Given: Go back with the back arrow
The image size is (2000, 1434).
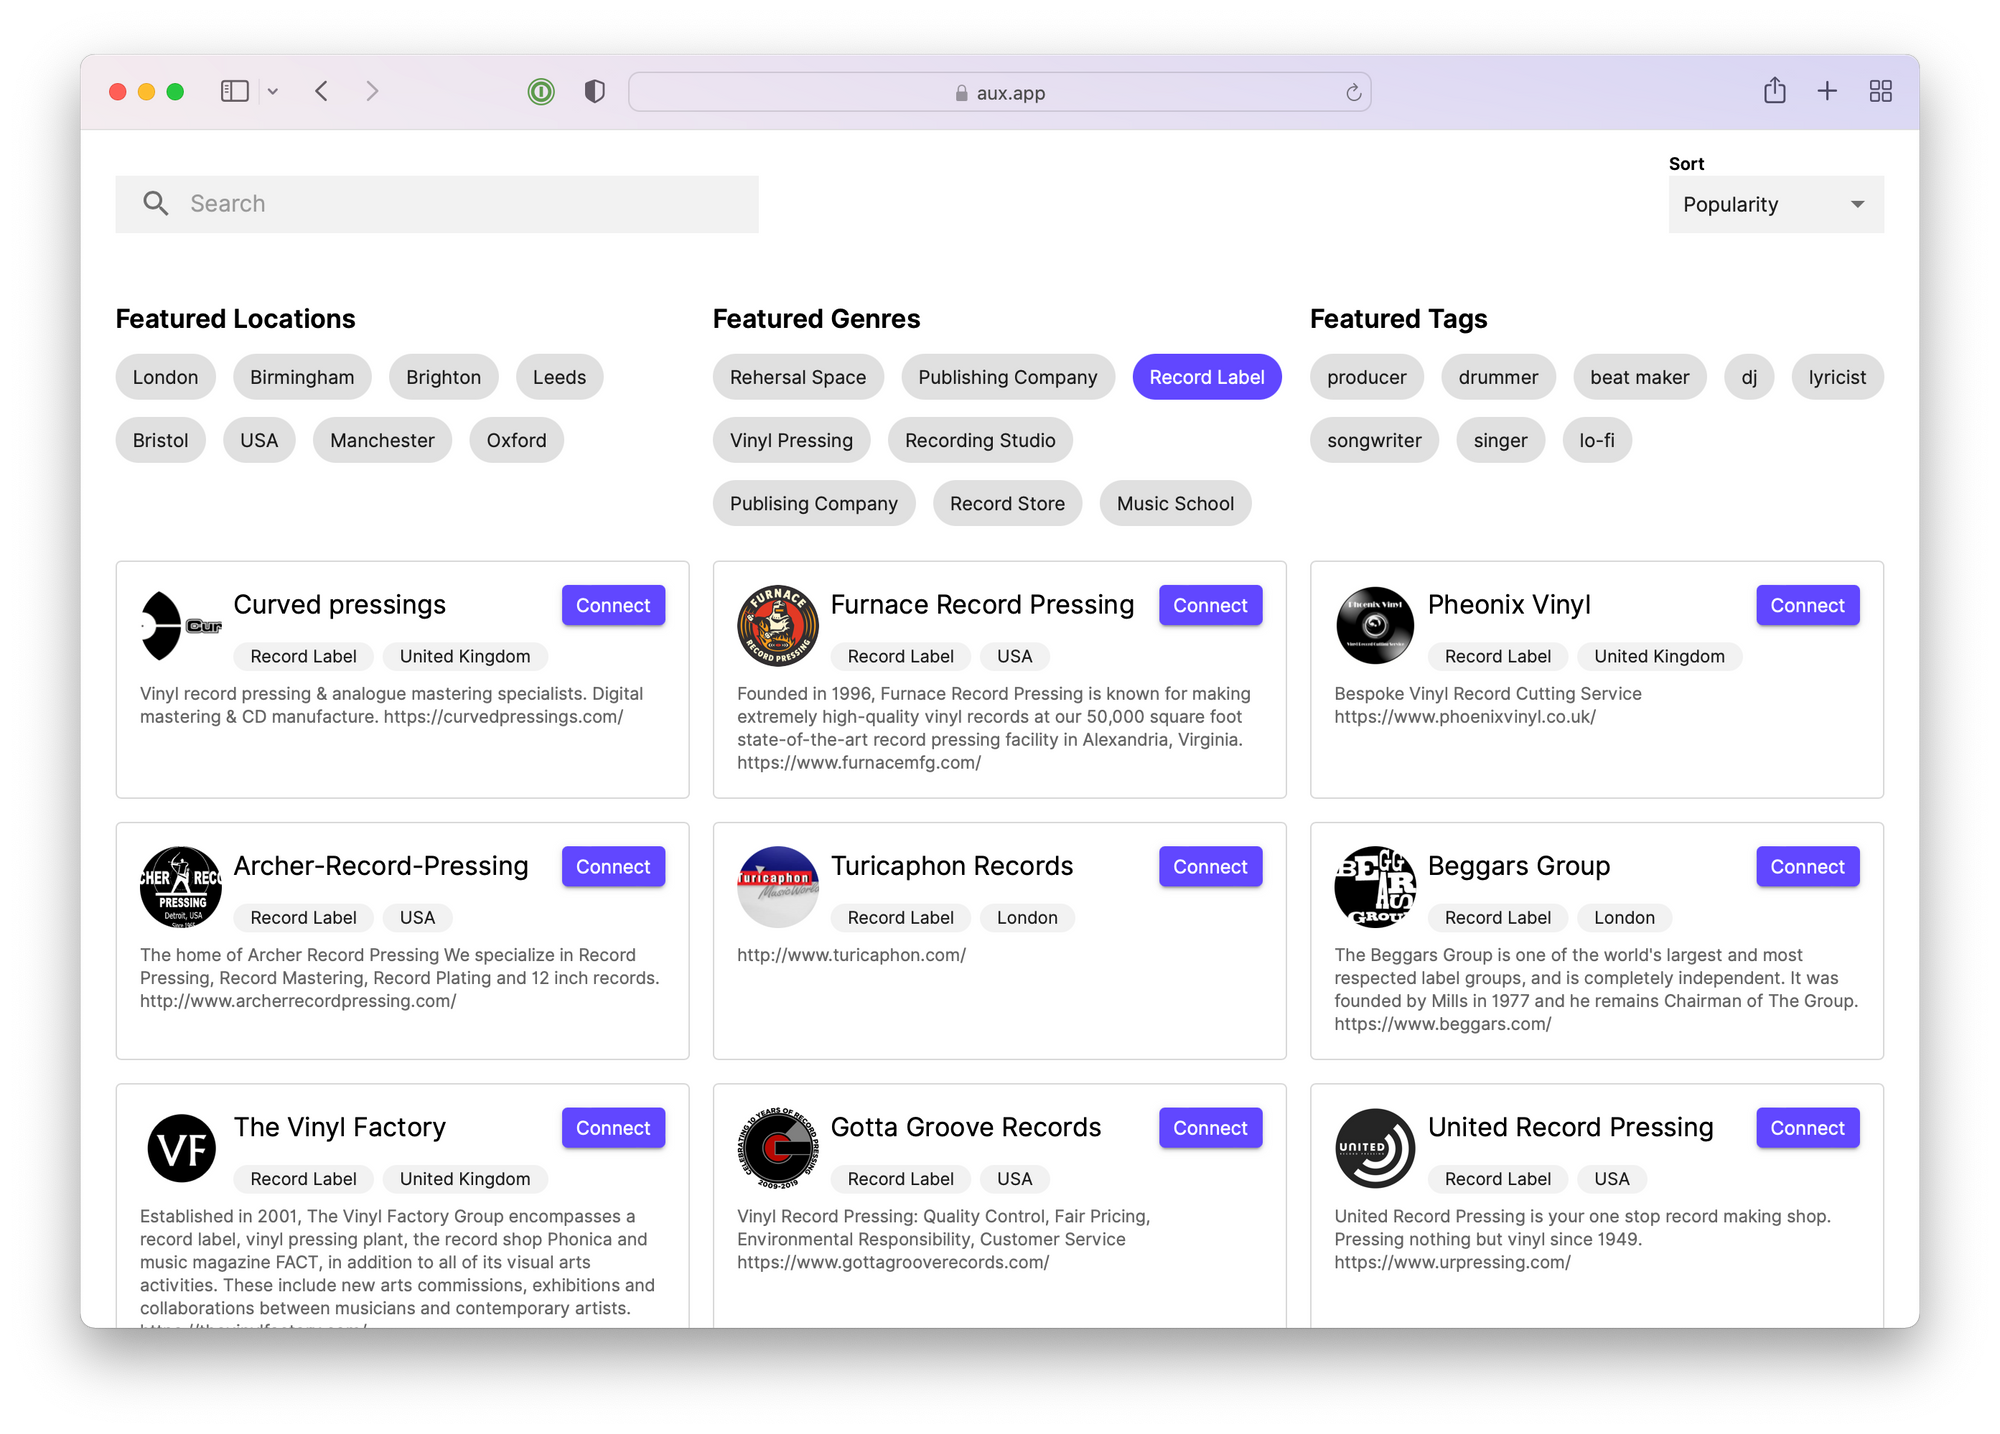Looking at the screenshot, I should click(x=322, y=91).
